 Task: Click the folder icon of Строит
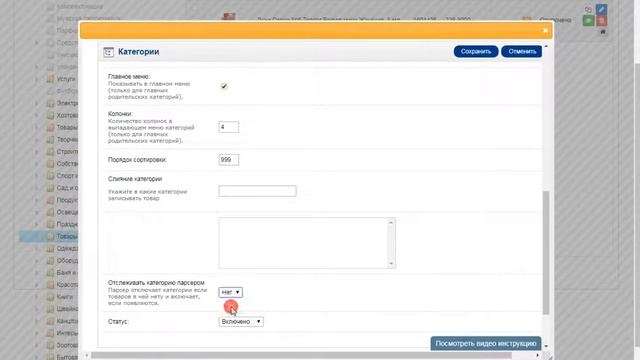coord(50,151)
